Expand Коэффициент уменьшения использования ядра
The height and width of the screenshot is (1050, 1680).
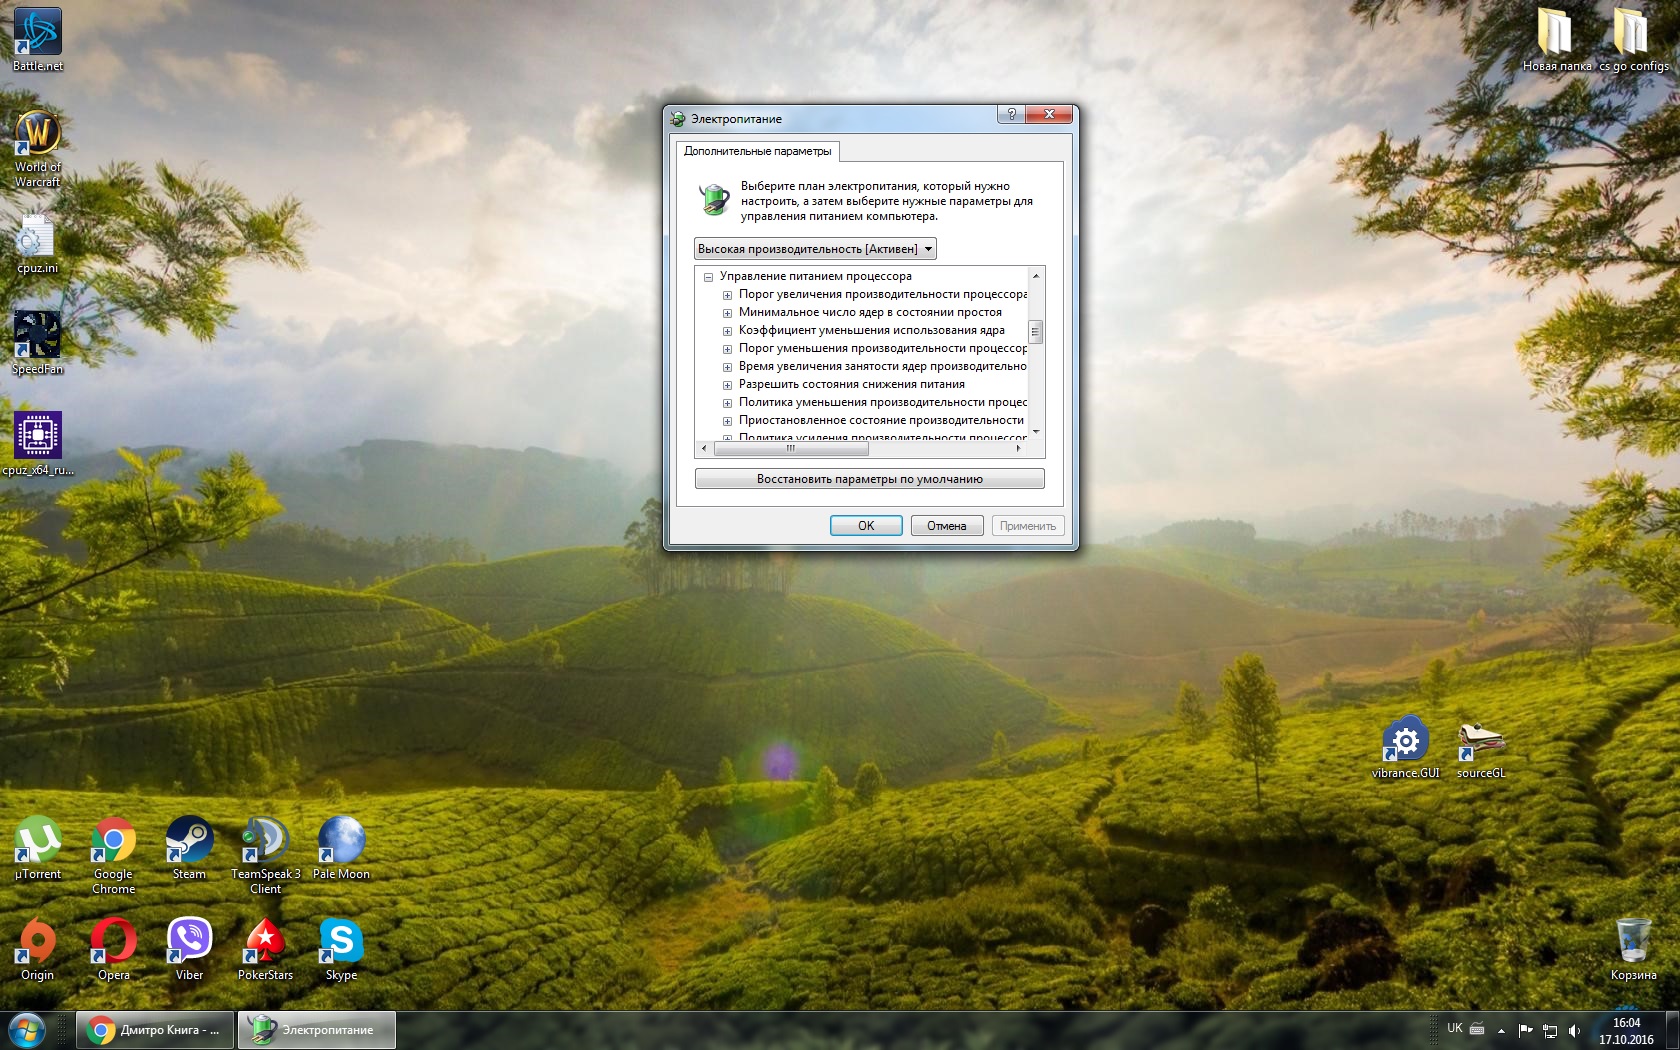(x=728, y=331)
